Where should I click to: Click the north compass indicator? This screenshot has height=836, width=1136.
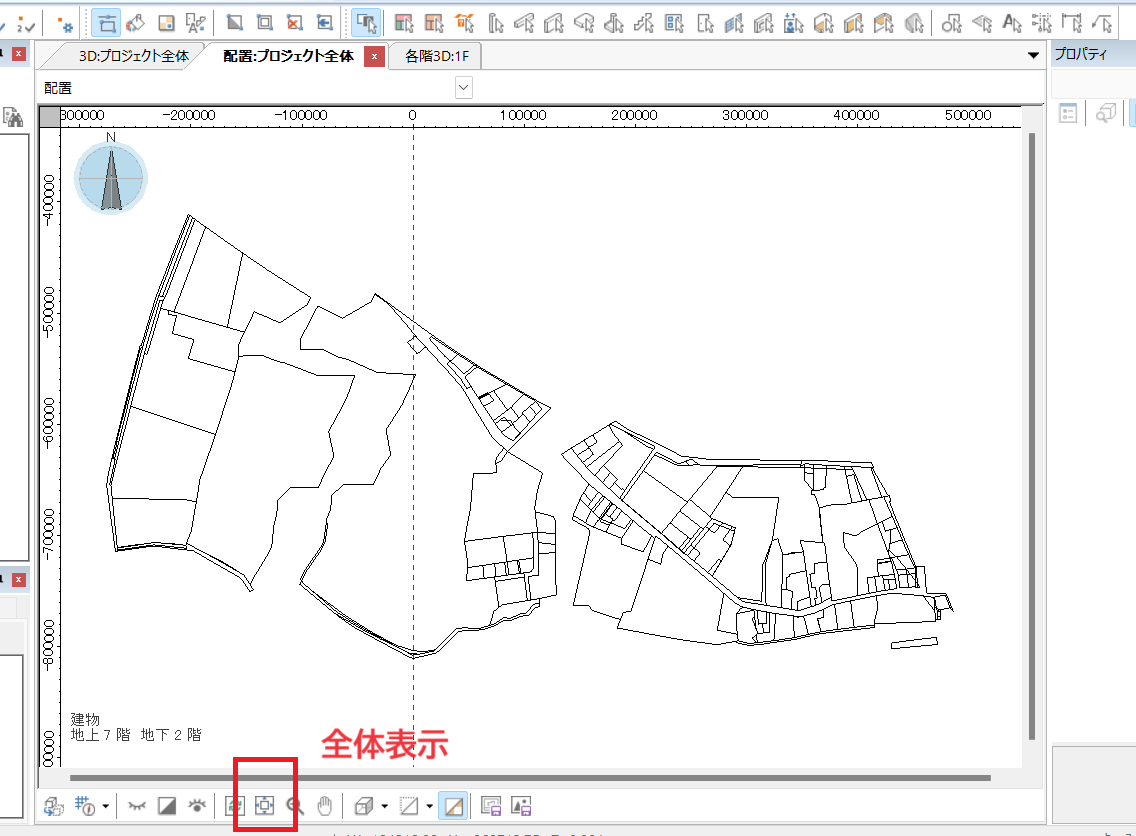click(111, 177)
